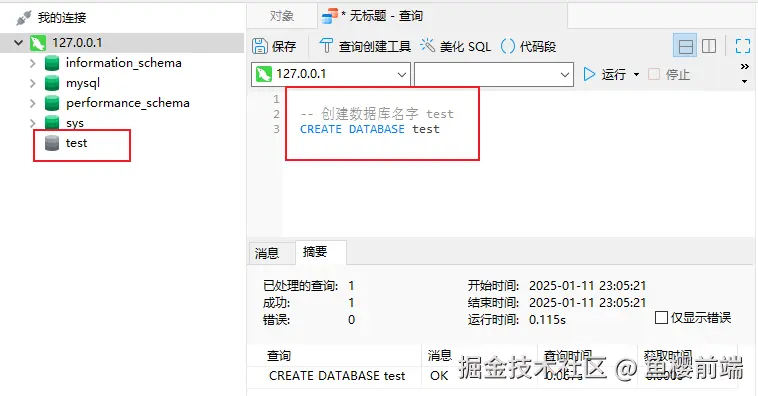The width and height of the screenshot is (758, 396).
Task: Click the 消息 column header in results
Action: coord(439,356)
